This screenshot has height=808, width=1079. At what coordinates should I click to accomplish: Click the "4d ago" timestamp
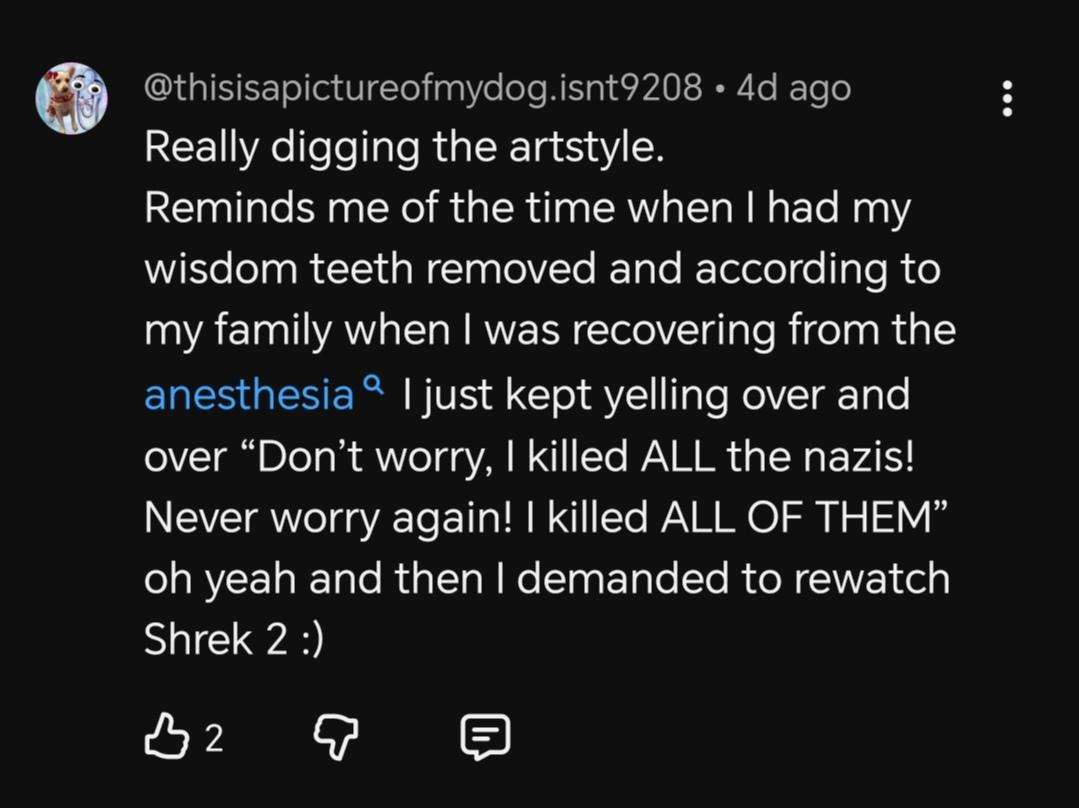pos(794,89)
